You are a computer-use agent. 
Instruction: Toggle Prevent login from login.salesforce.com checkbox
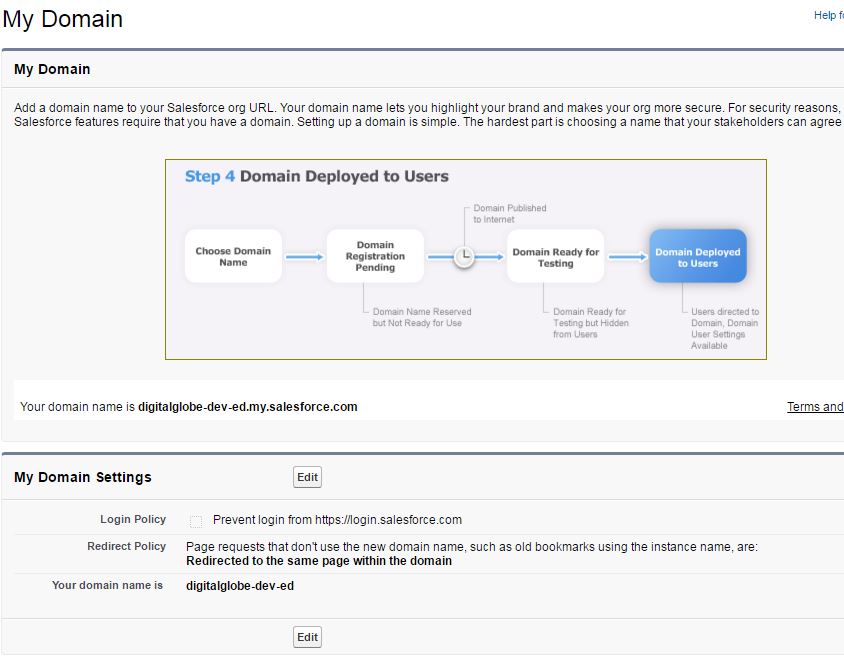click(x=196, y=521)
